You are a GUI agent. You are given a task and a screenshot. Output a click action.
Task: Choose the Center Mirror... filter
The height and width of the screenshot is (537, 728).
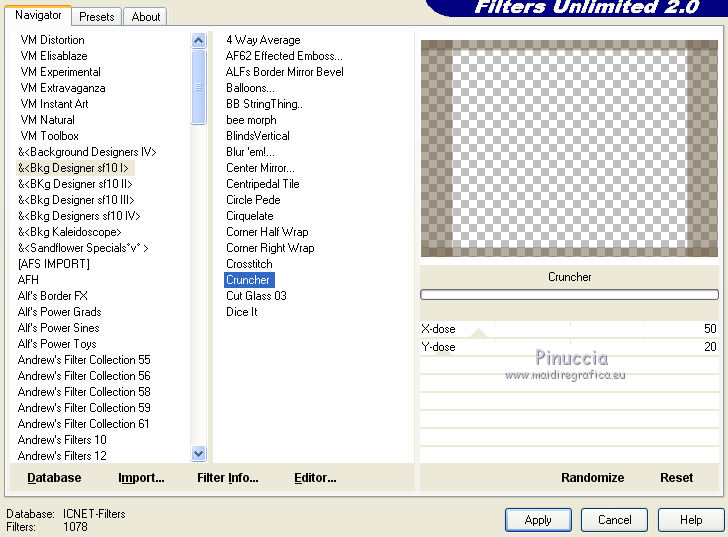(260, 168)
